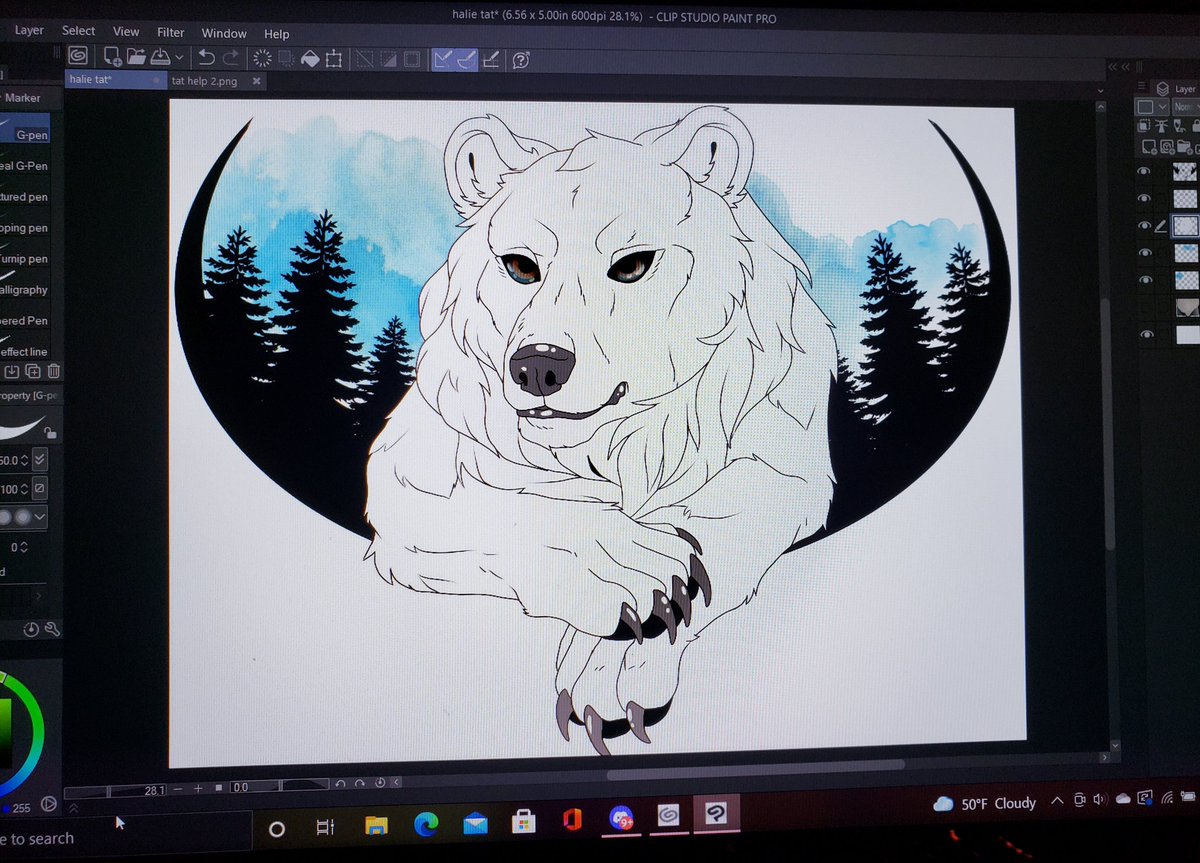Zoom in with the plus button
The width and height of the screenshot is (1200, 863).
coord(198,789)
